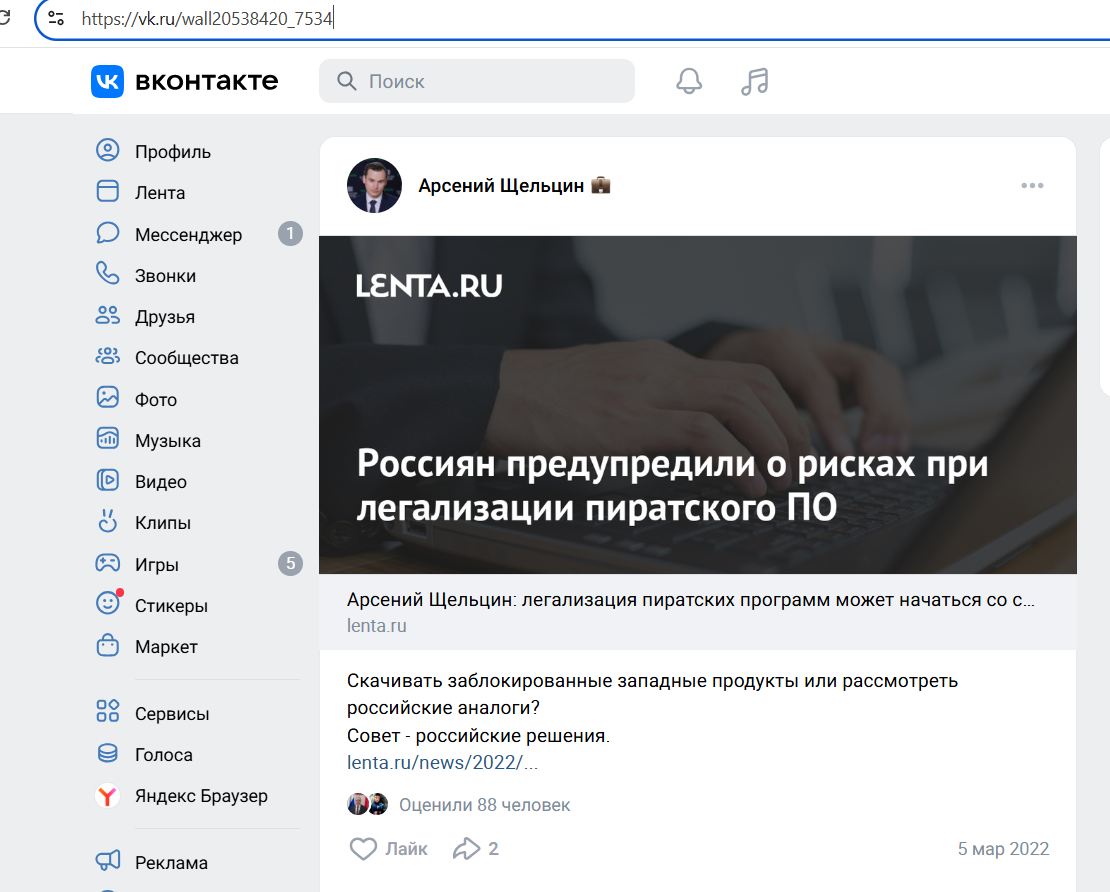1110x892 pixels.
Task: Click the Сообщества group icon
Action: point(108,357)
